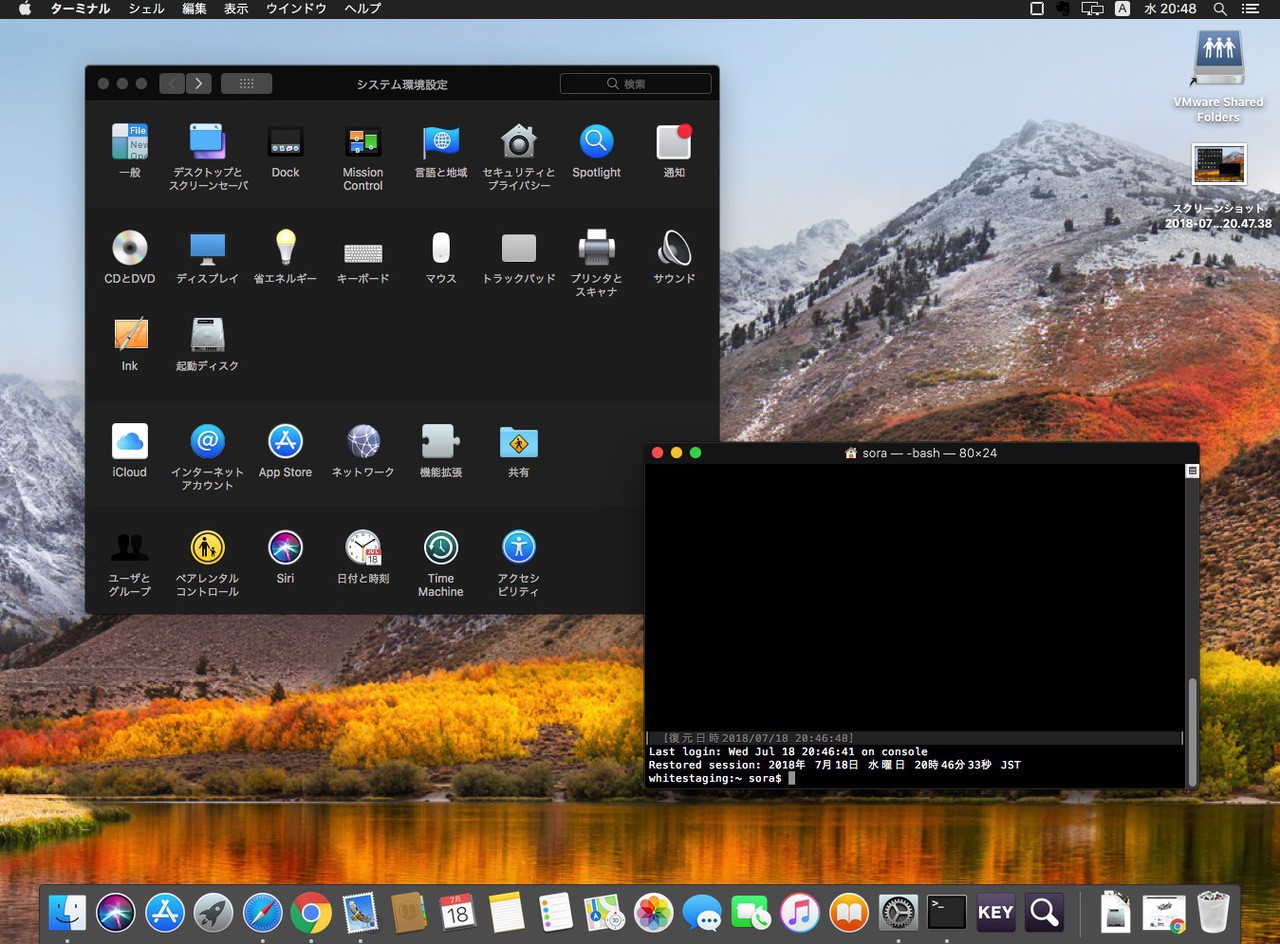
Task: Open the Siri preference pane
Action: click(x=285, y=548)
